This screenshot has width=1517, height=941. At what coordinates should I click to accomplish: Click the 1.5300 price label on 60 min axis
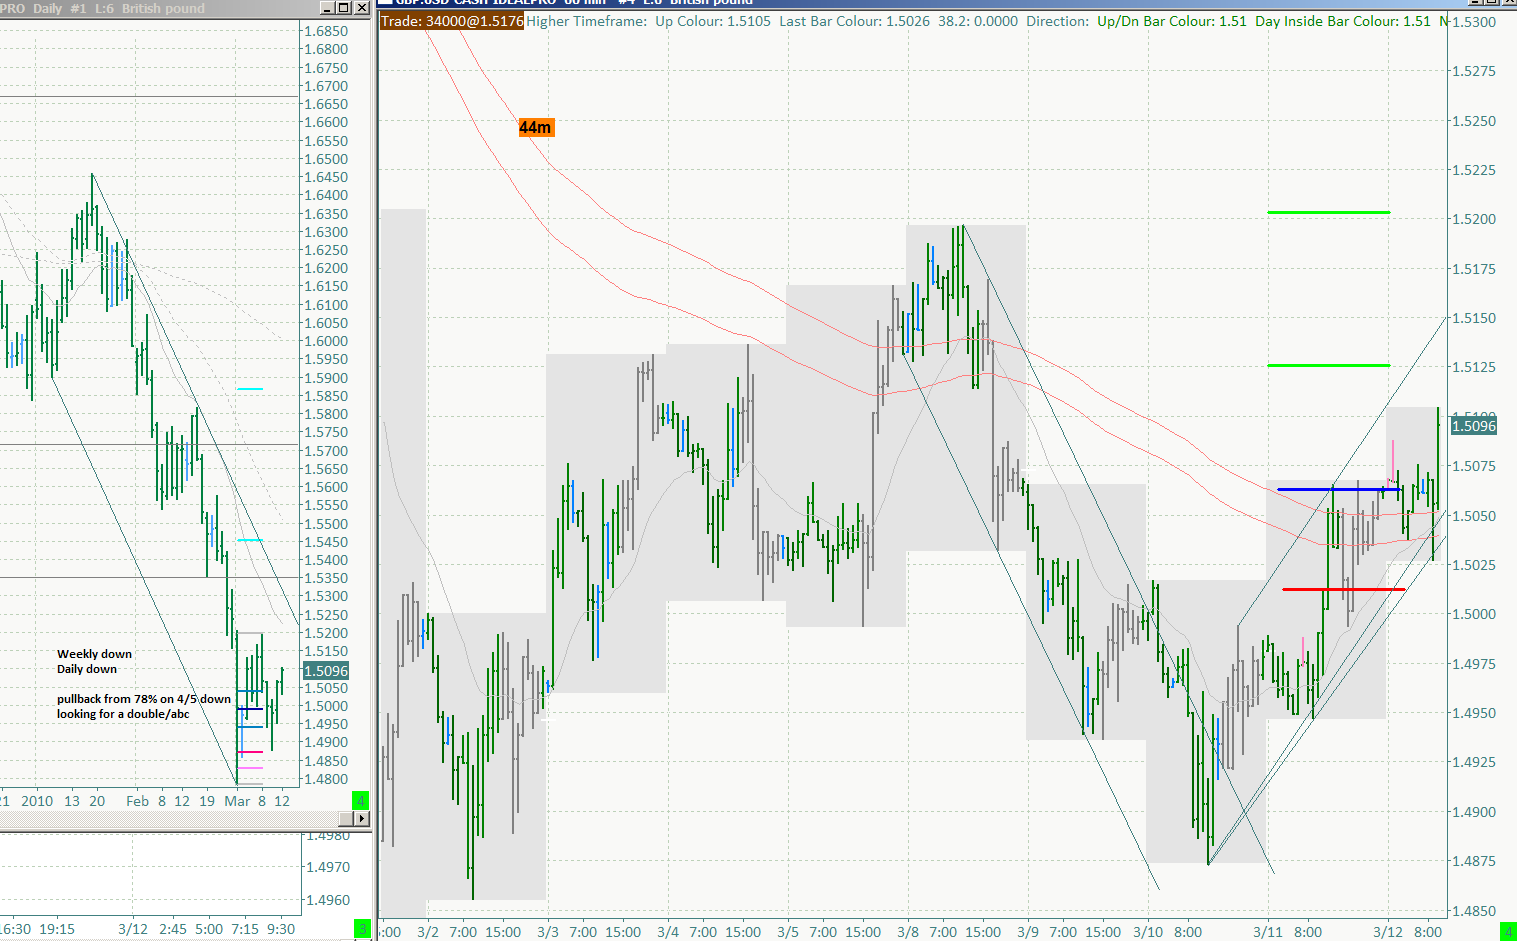point(1474,22)
